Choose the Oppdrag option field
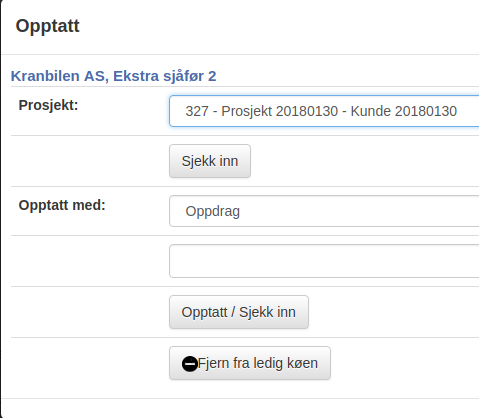479x418 pixels. pyautogui.click(x=213, y=211)
